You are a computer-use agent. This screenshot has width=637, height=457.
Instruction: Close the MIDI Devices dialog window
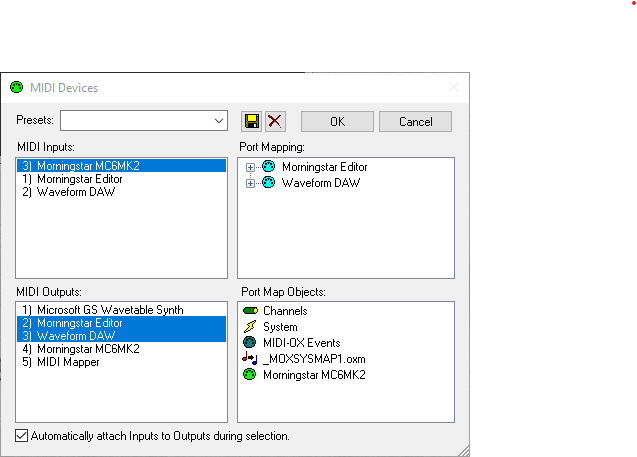[x=454, y=88]
